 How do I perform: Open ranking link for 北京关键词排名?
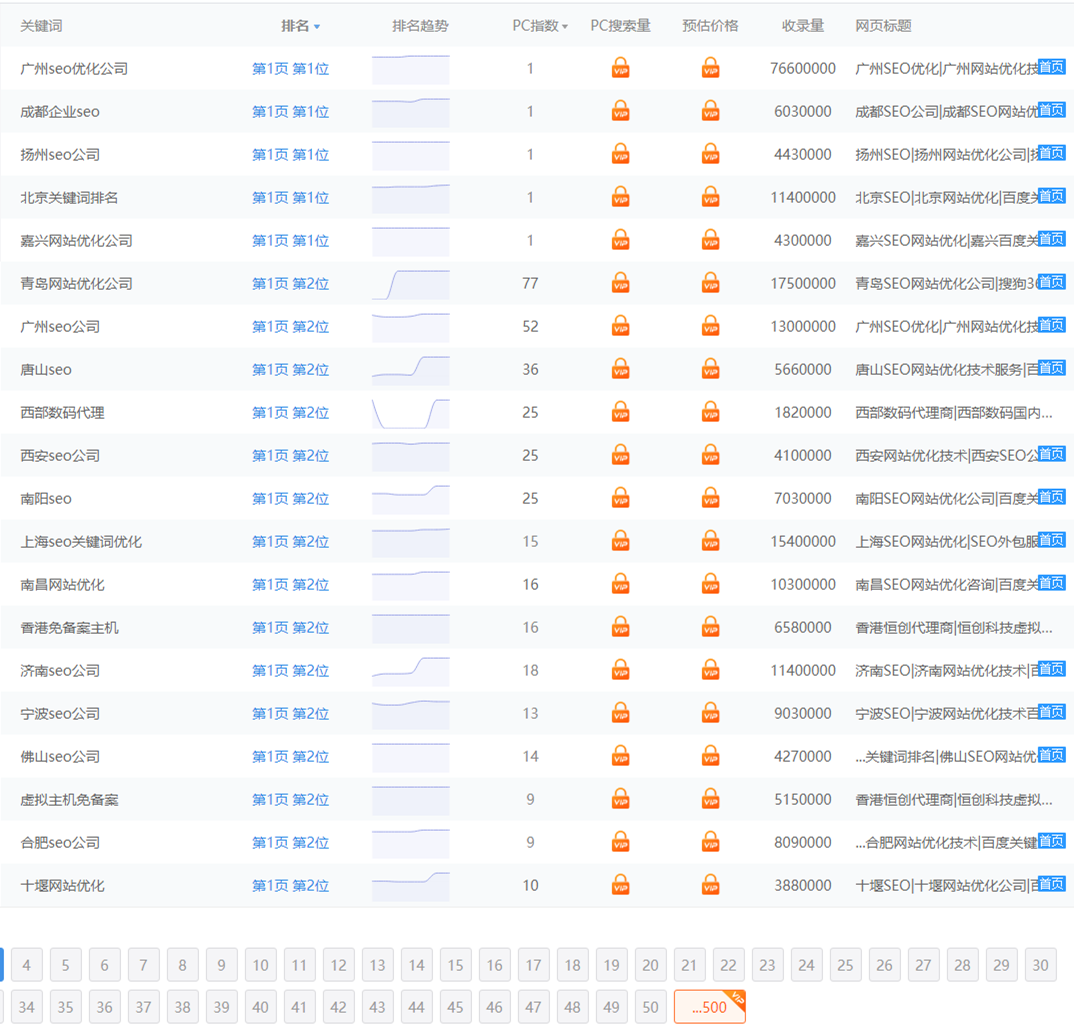click(x=290, y=198)
